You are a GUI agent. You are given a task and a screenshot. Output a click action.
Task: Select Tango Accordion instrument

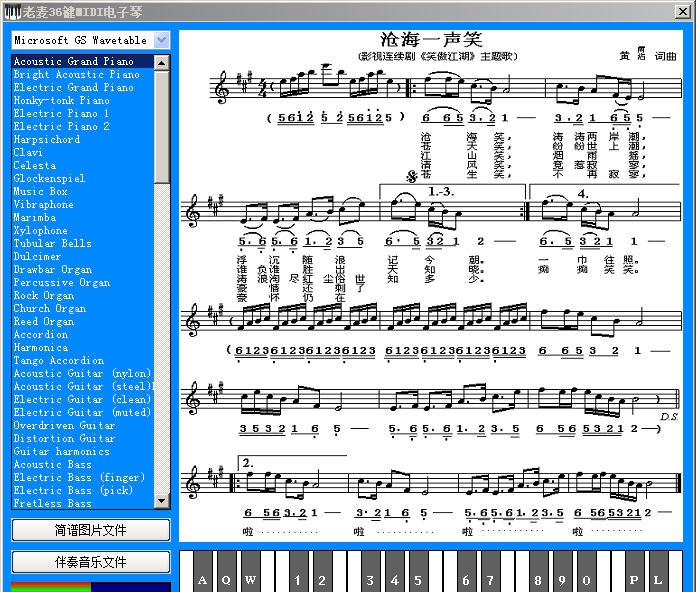pyautogui.click(x=83, y=360)
